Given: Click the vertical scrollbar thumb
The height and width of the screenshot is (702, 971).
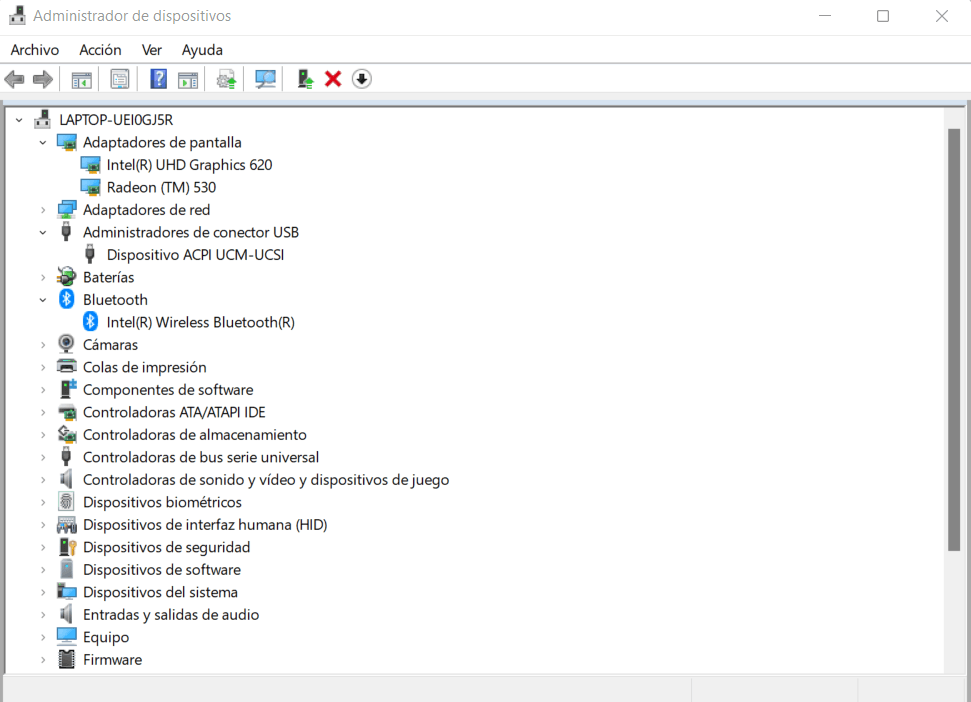Looking at the screenshot, I should click(954, 339).
